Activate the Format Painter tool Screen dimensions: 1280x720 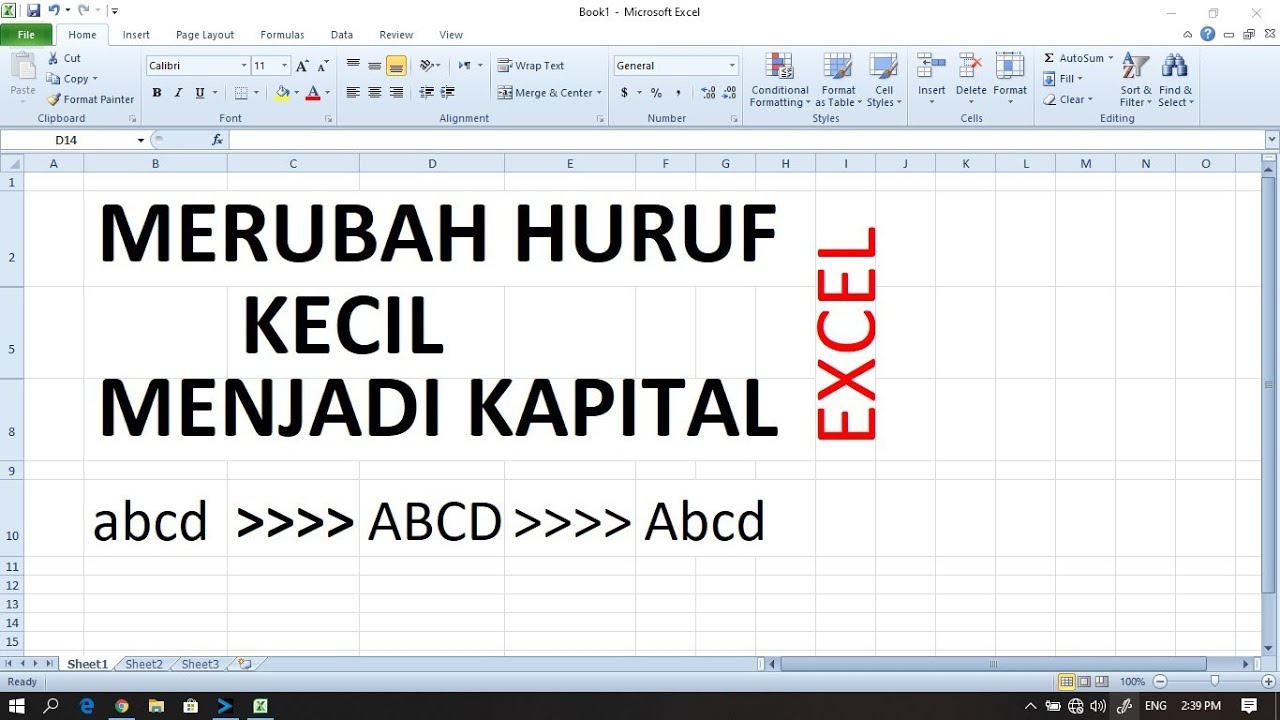click(x=90, y=99)
